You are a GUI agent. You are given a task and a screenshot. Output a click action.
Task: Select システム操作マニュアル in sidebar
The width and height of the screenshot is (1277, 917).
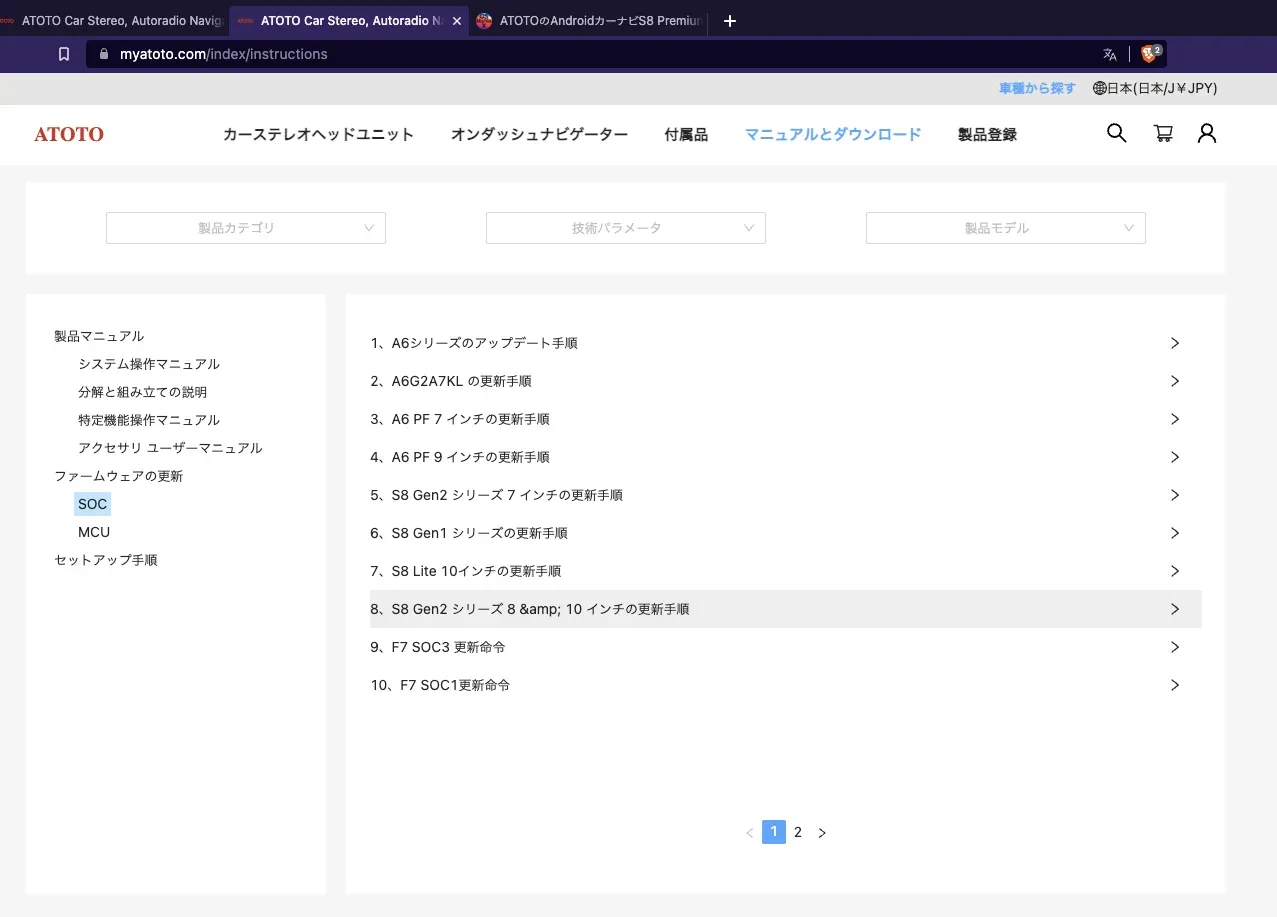click(x=149, y=364)
